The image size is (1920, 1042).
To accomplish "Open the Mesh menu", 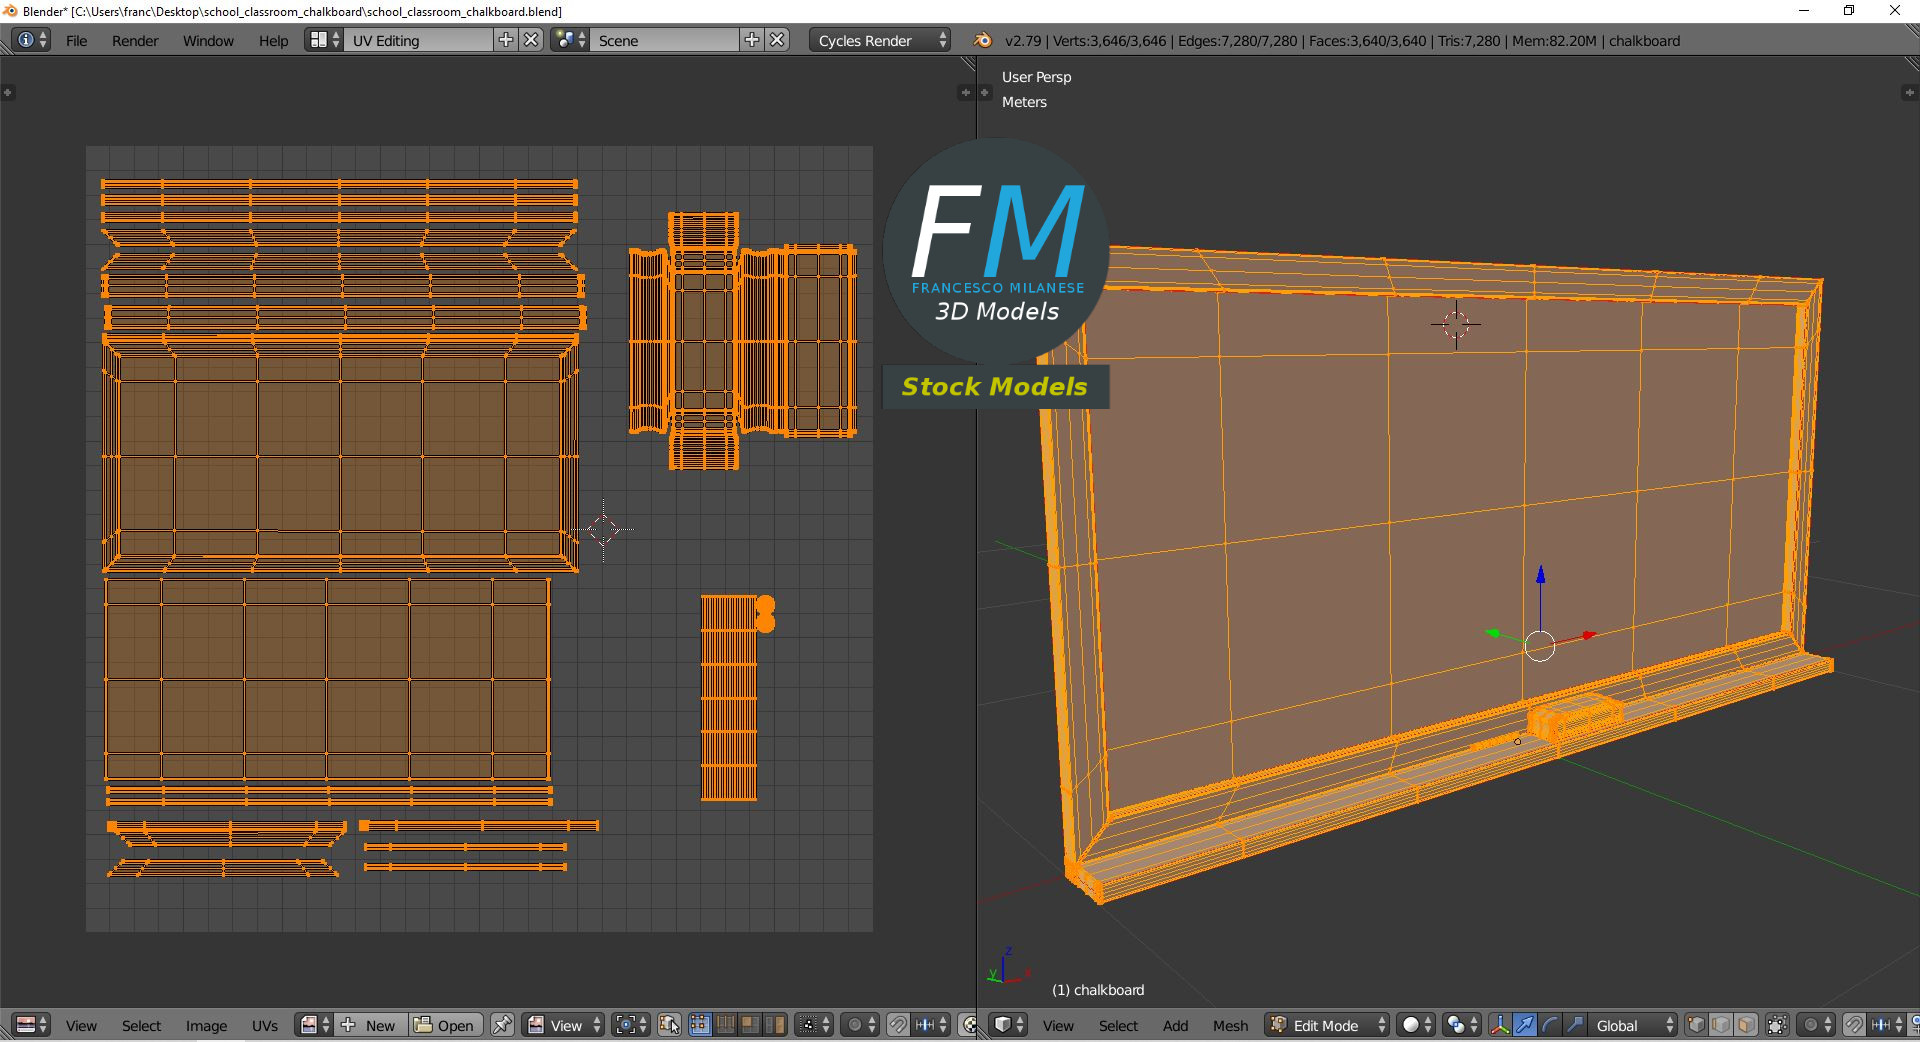I will tap(1230, 1025).
